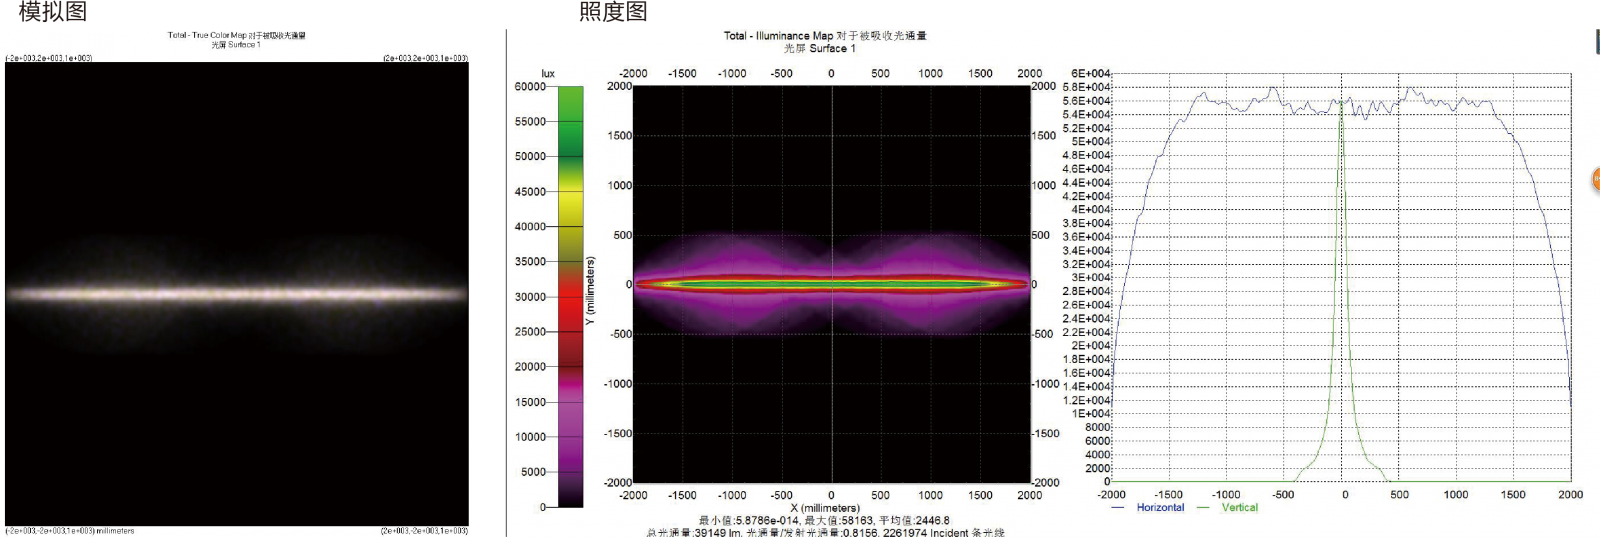Select the Vertical legend label

pyautogui.click(x=1239, y=508)
